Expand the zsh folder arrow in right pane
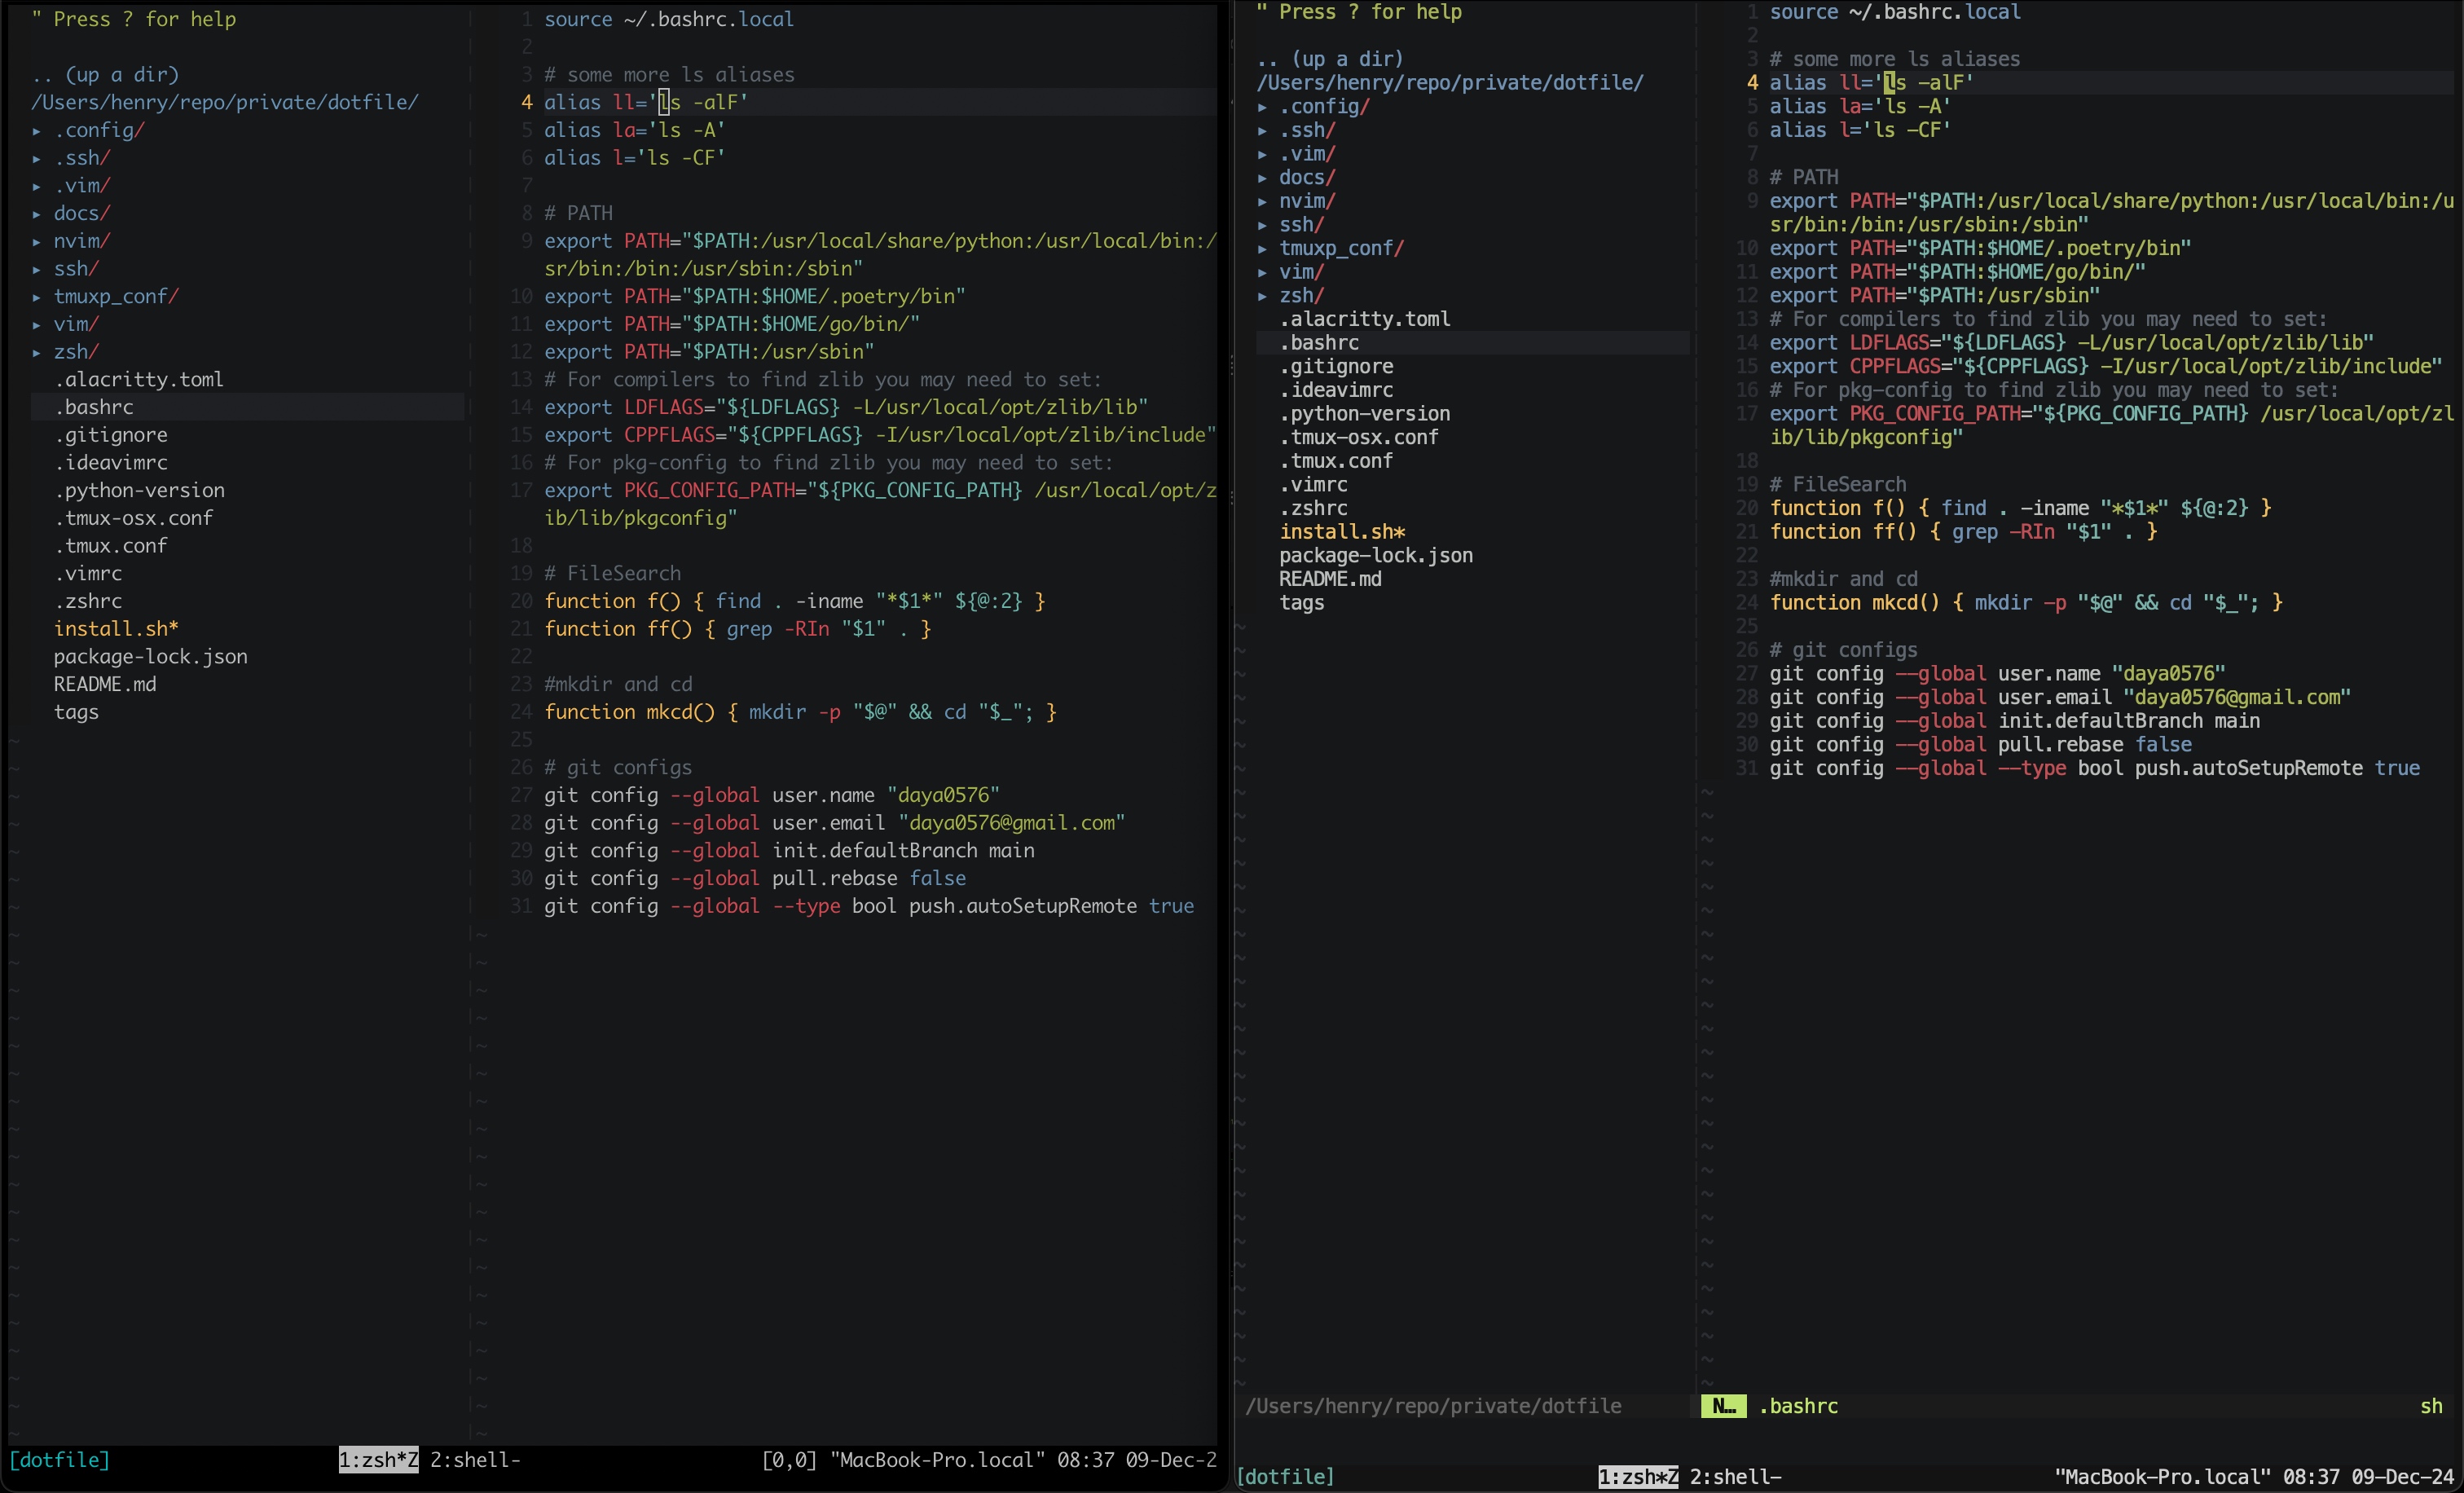 (x=1262, y=296)
